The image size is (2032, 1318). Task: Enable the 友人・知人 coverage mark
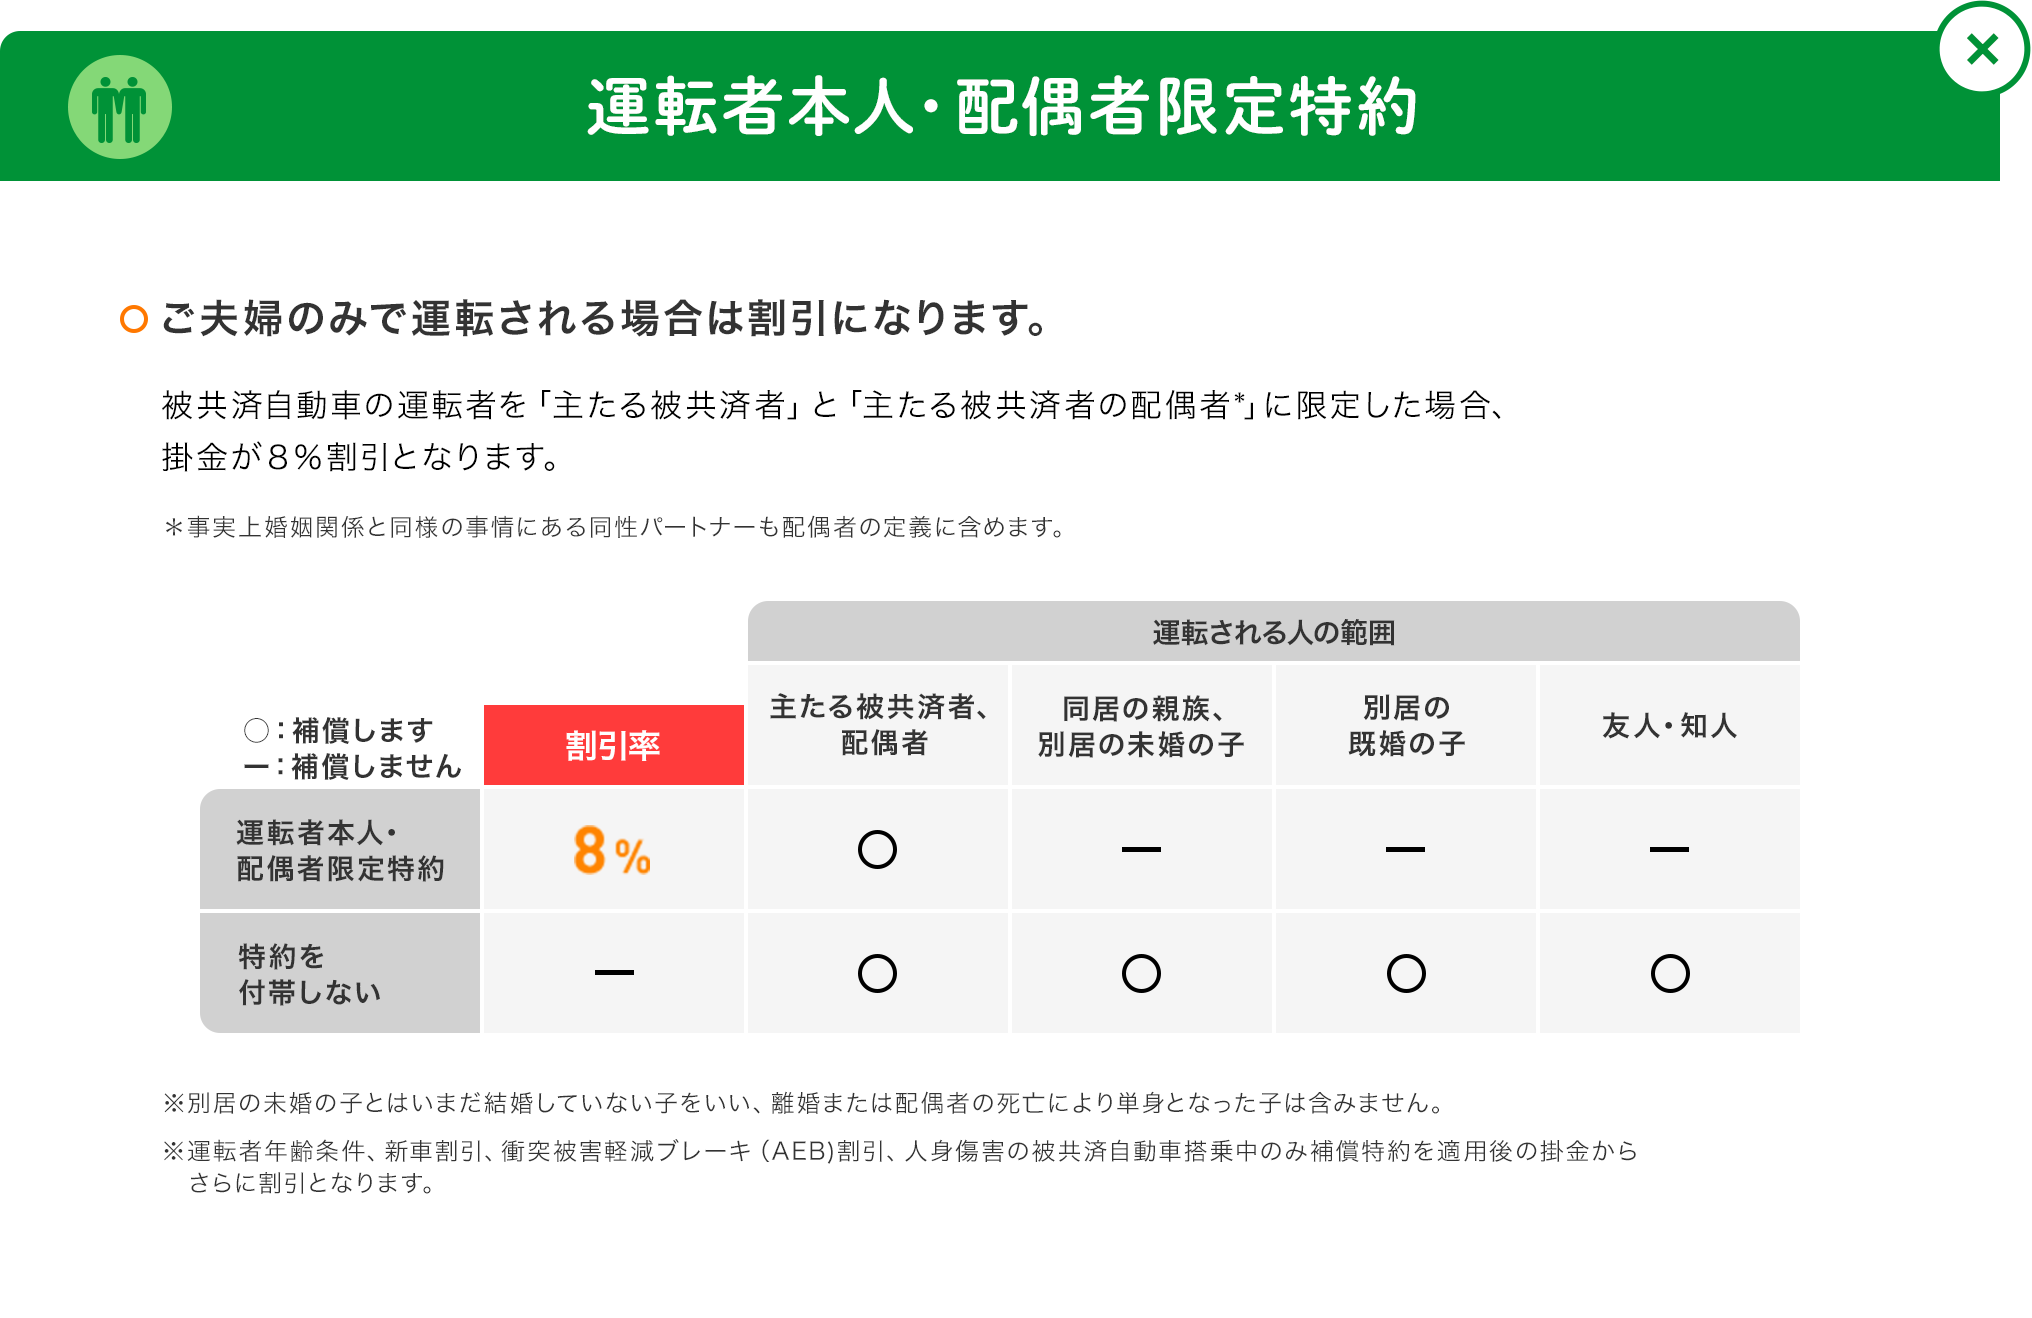[1669, 848]
